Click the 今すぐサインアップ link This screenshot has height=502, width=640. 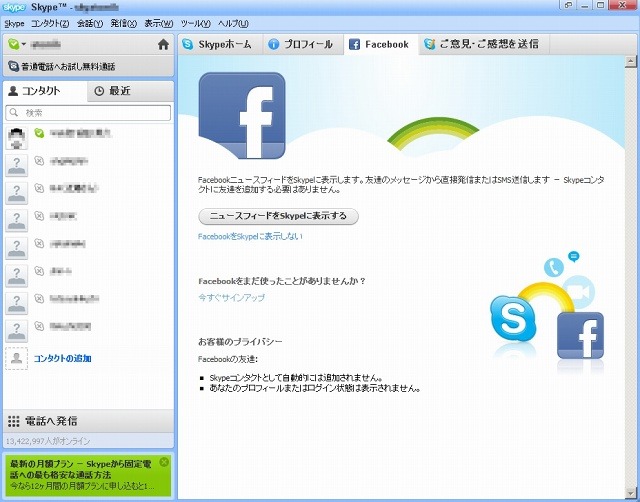[x=231, y=298]
